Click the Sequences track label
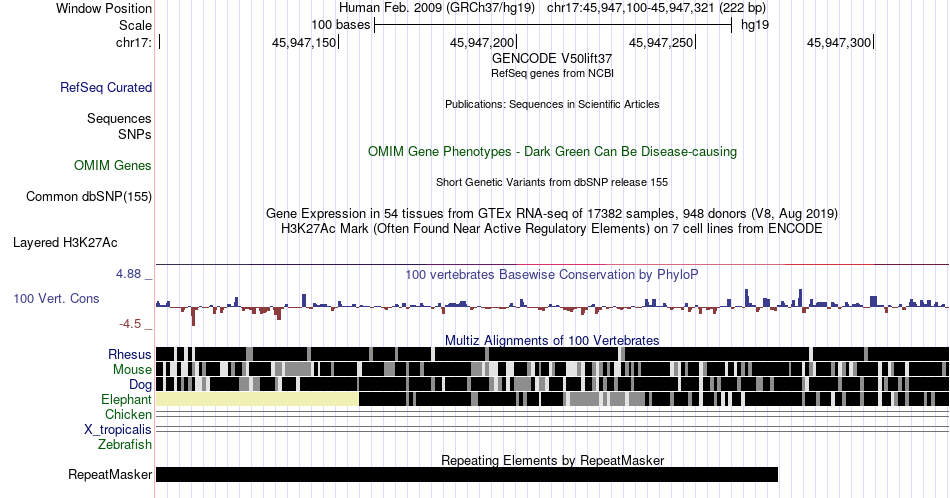 click(x=119, y=118)
